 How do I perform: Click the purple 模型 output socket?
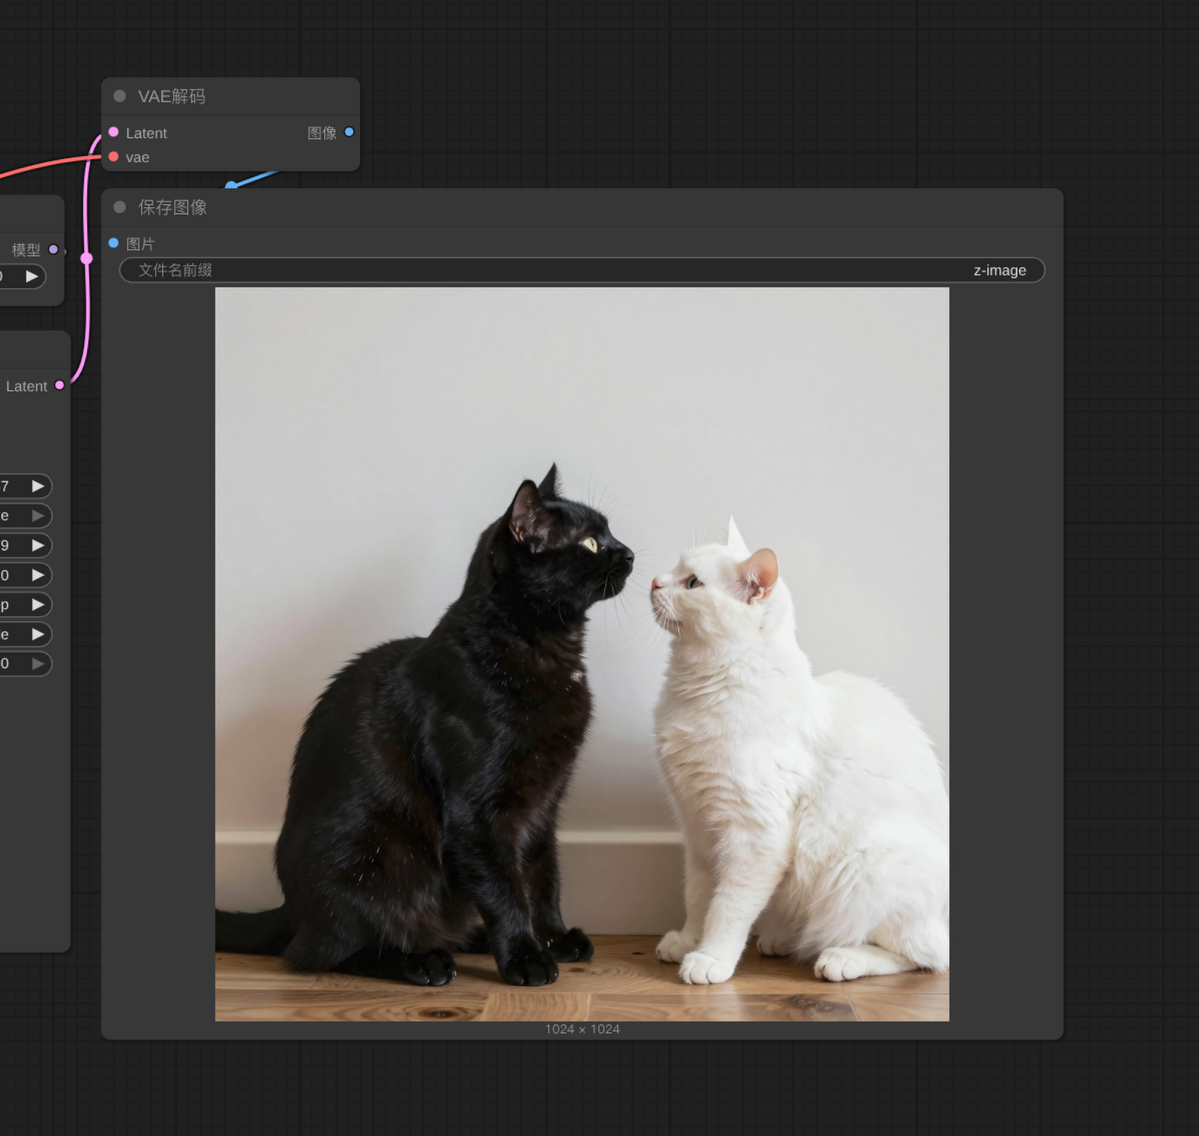[x=54, y=249]
